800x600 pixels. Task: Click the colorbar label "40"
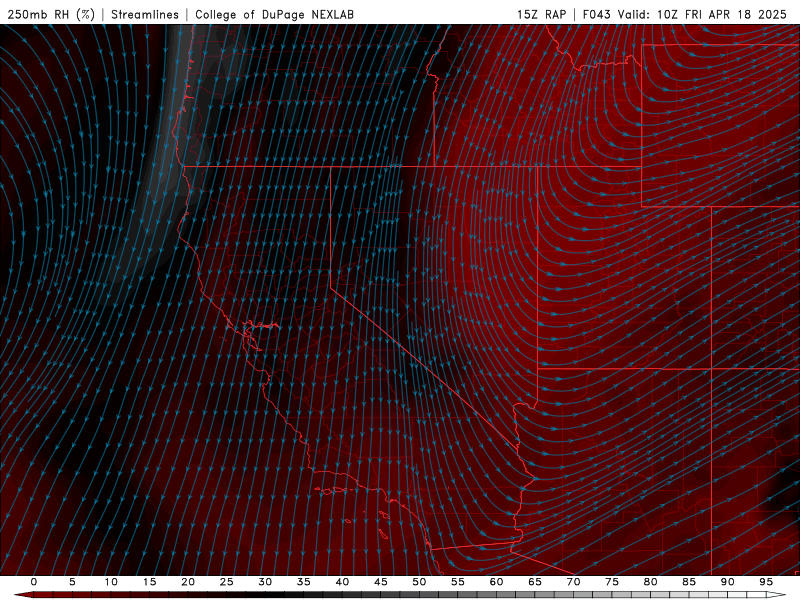[342, 582]
